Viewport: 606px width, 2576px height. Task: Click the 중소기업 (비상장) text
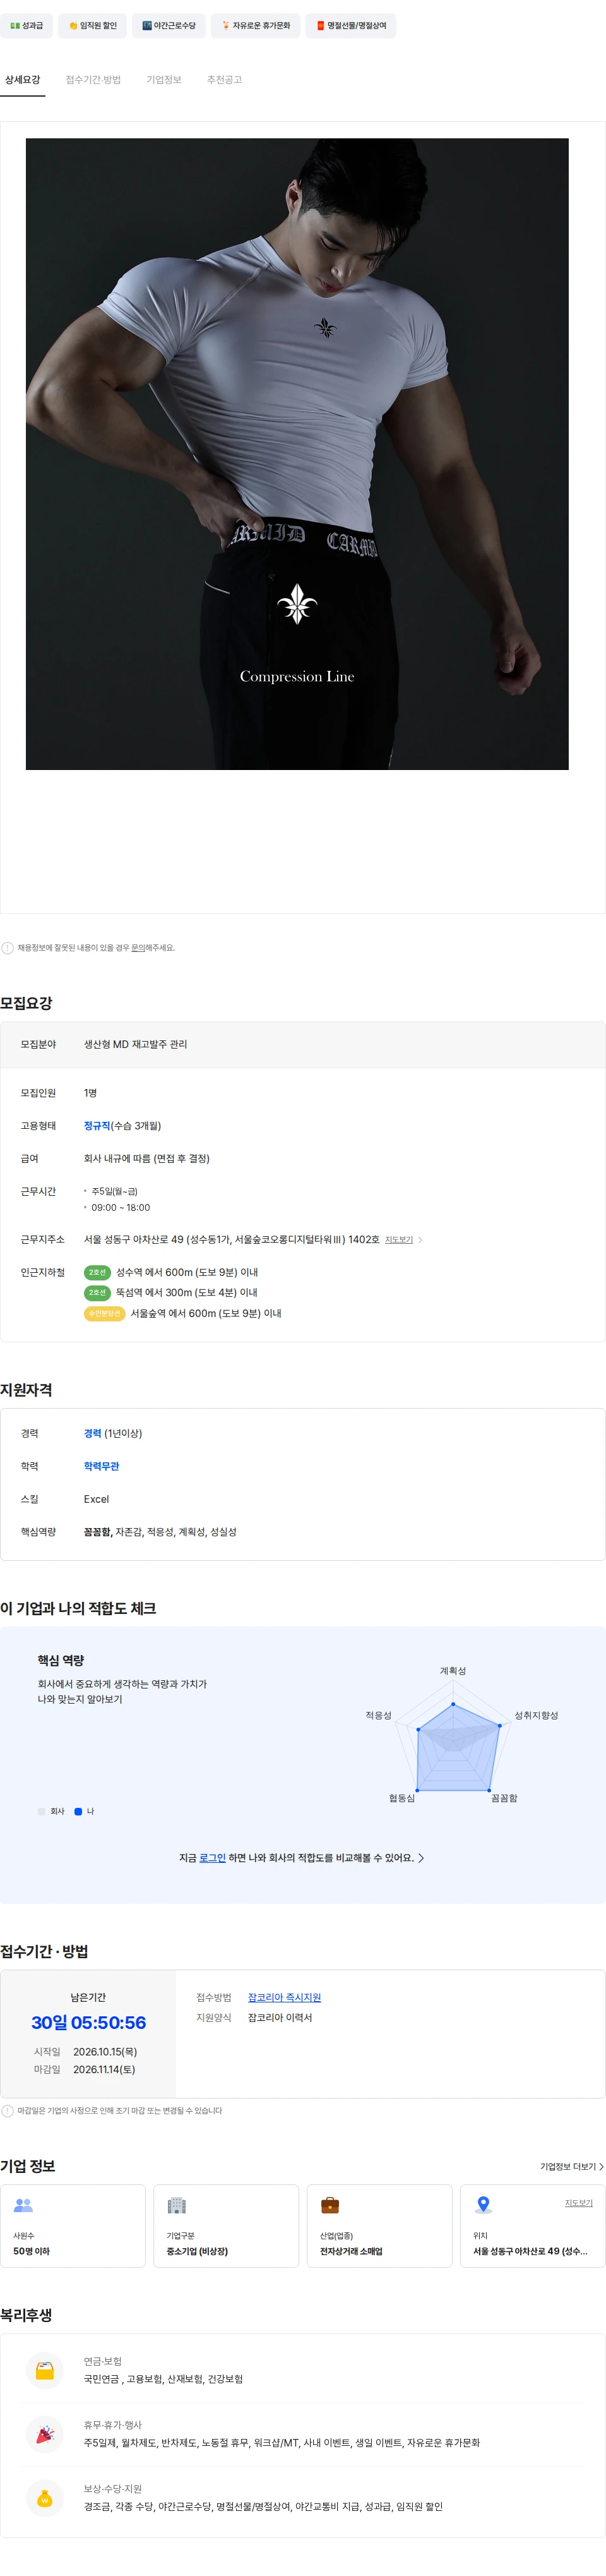pyautogui.click(x=197, y=2252)
